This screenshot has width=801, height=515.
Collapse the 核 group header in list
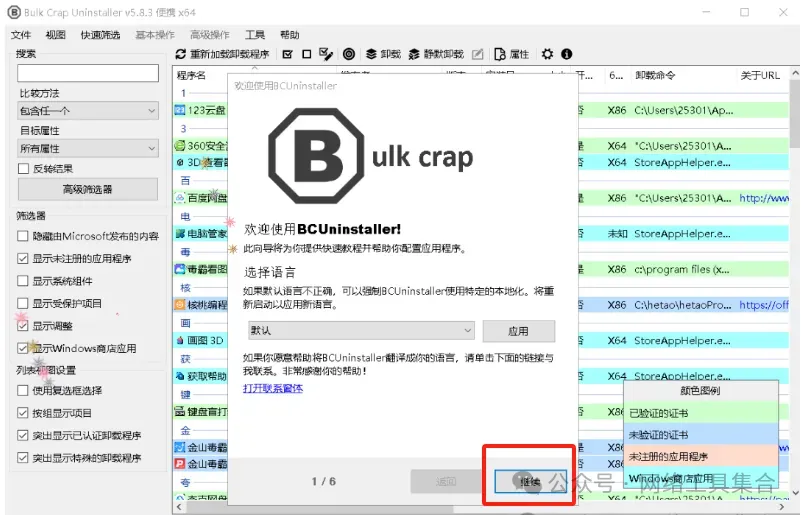point(185,288)
